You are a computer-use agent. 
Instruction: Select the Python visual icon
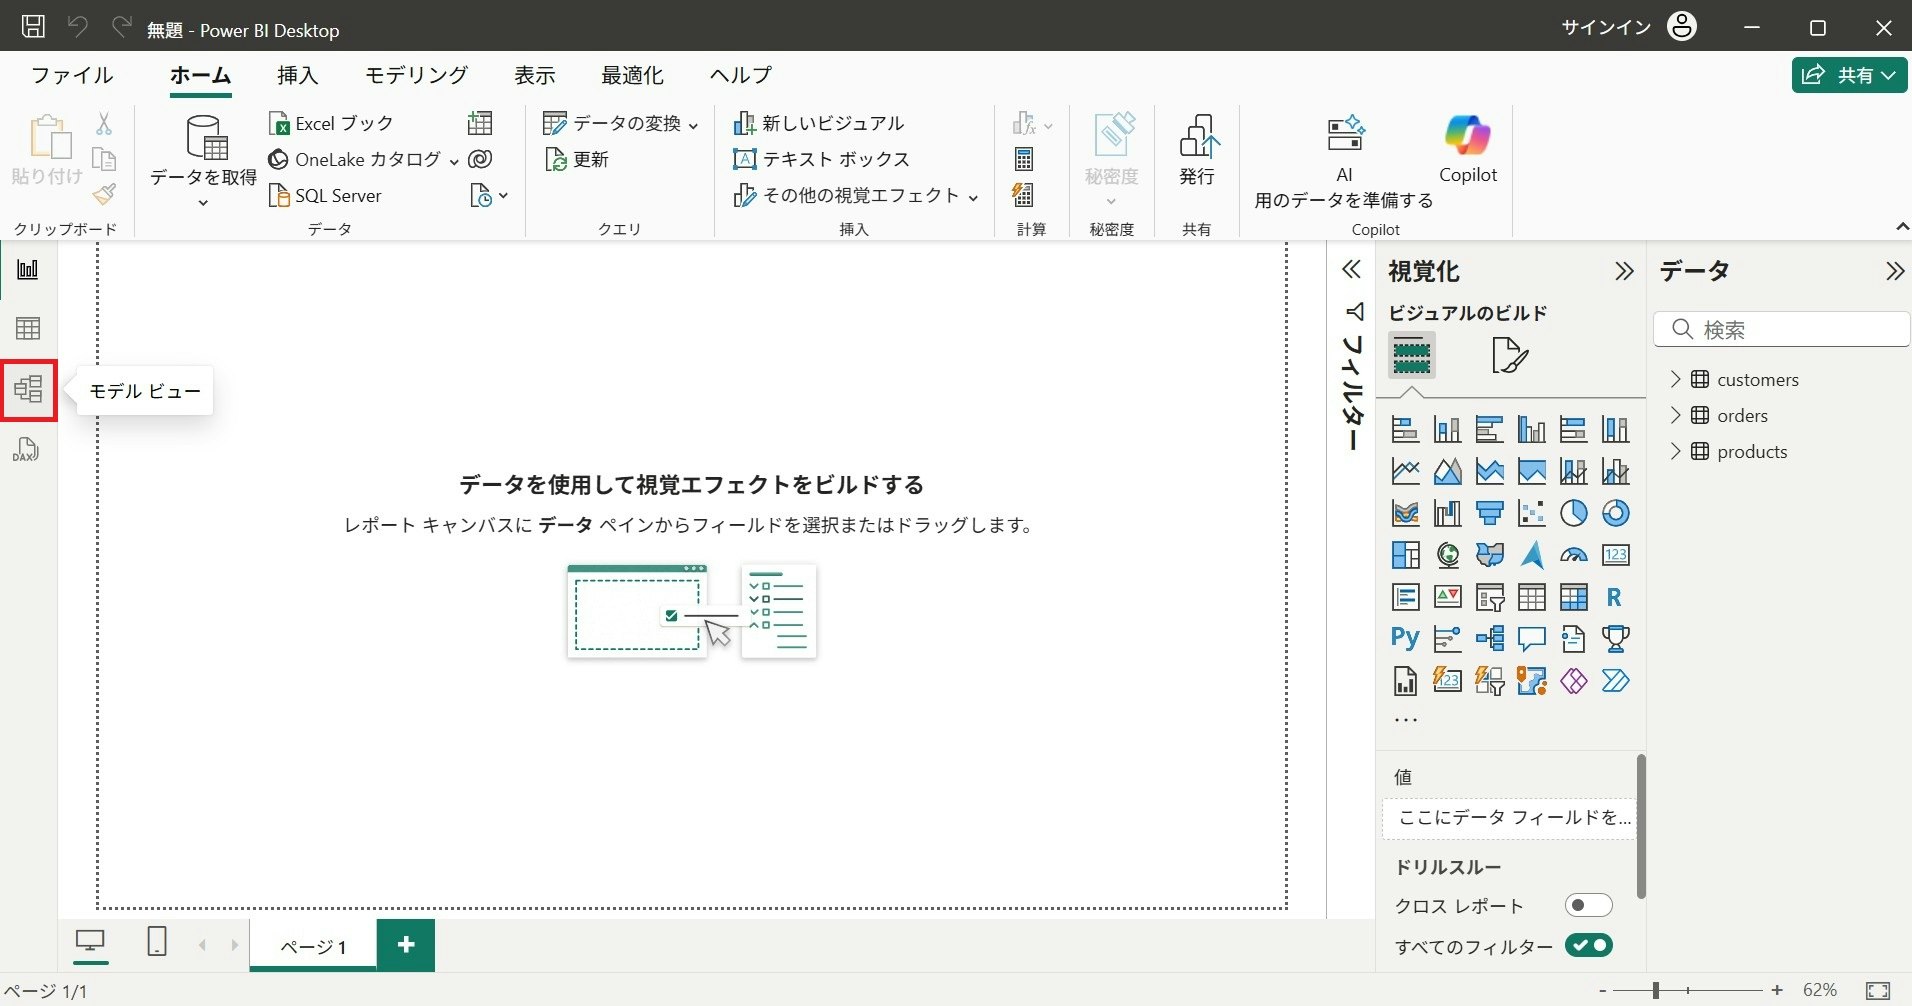pos(1405,638)
